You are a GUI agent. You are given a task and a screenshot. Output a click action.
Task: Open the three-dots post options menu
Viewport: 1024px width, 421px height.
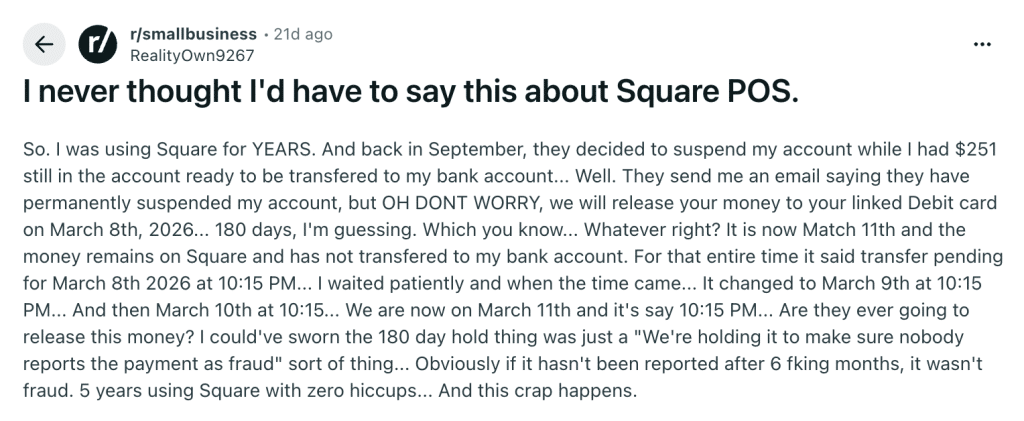[x=981, y=45]
